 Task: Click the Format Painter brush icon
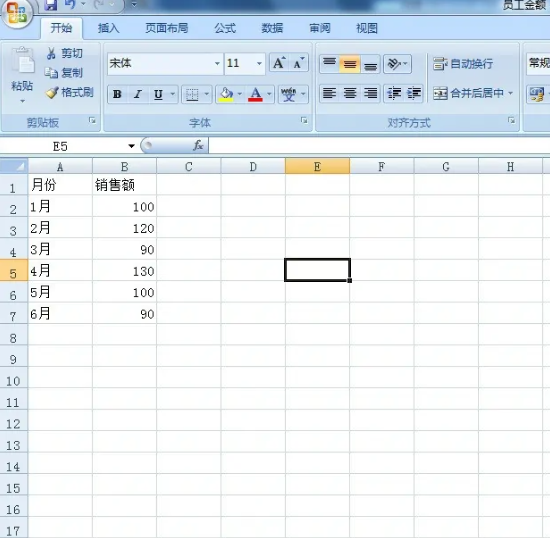[x=52, y=93]
